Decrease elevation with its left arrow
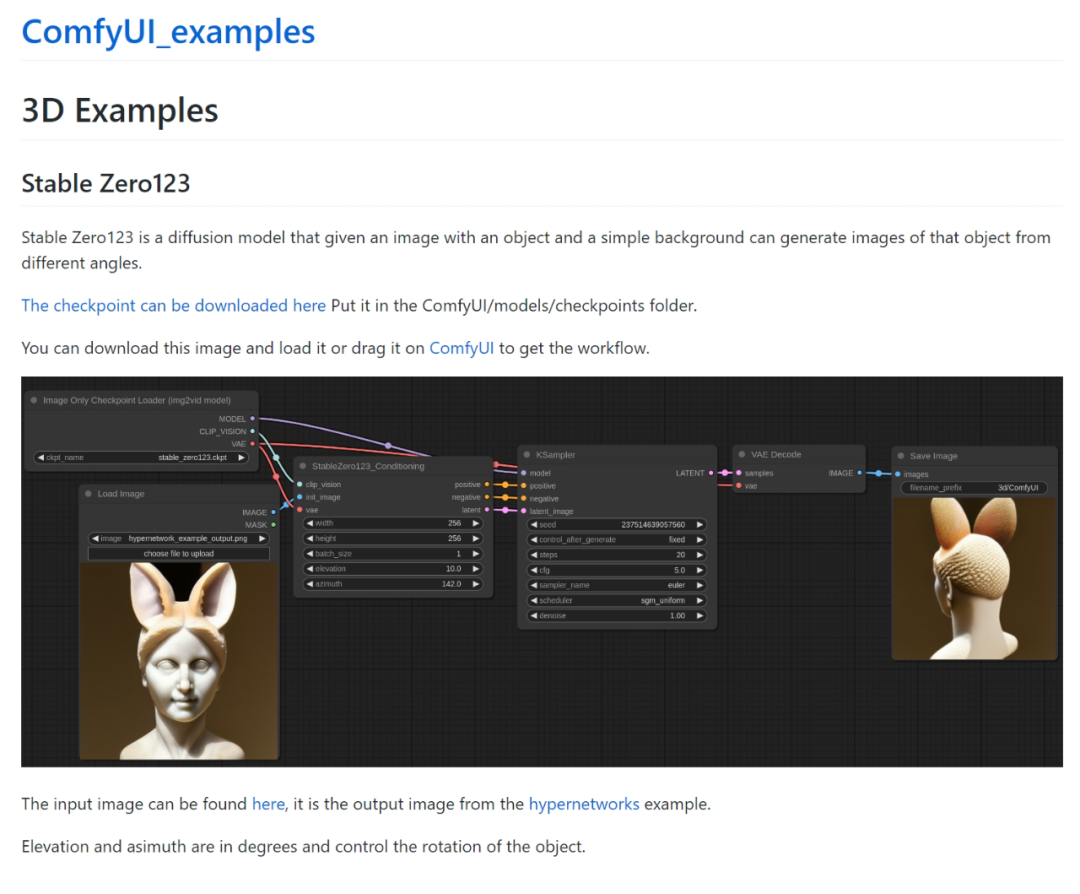Screen dimensions: 1080x894 point(310,569)
